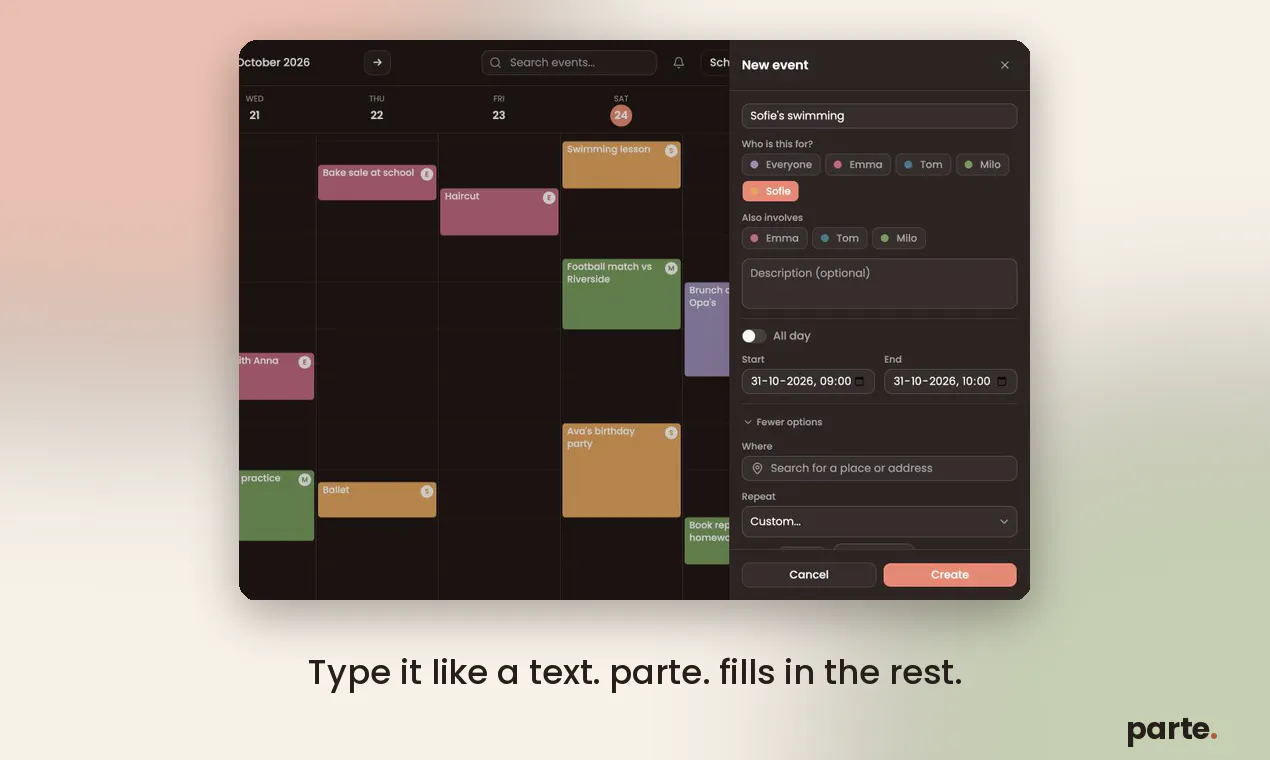This screenshot has width=1270, height=760.
Task: Open the Start date calendar picker icon
Action: coord(860,381)
